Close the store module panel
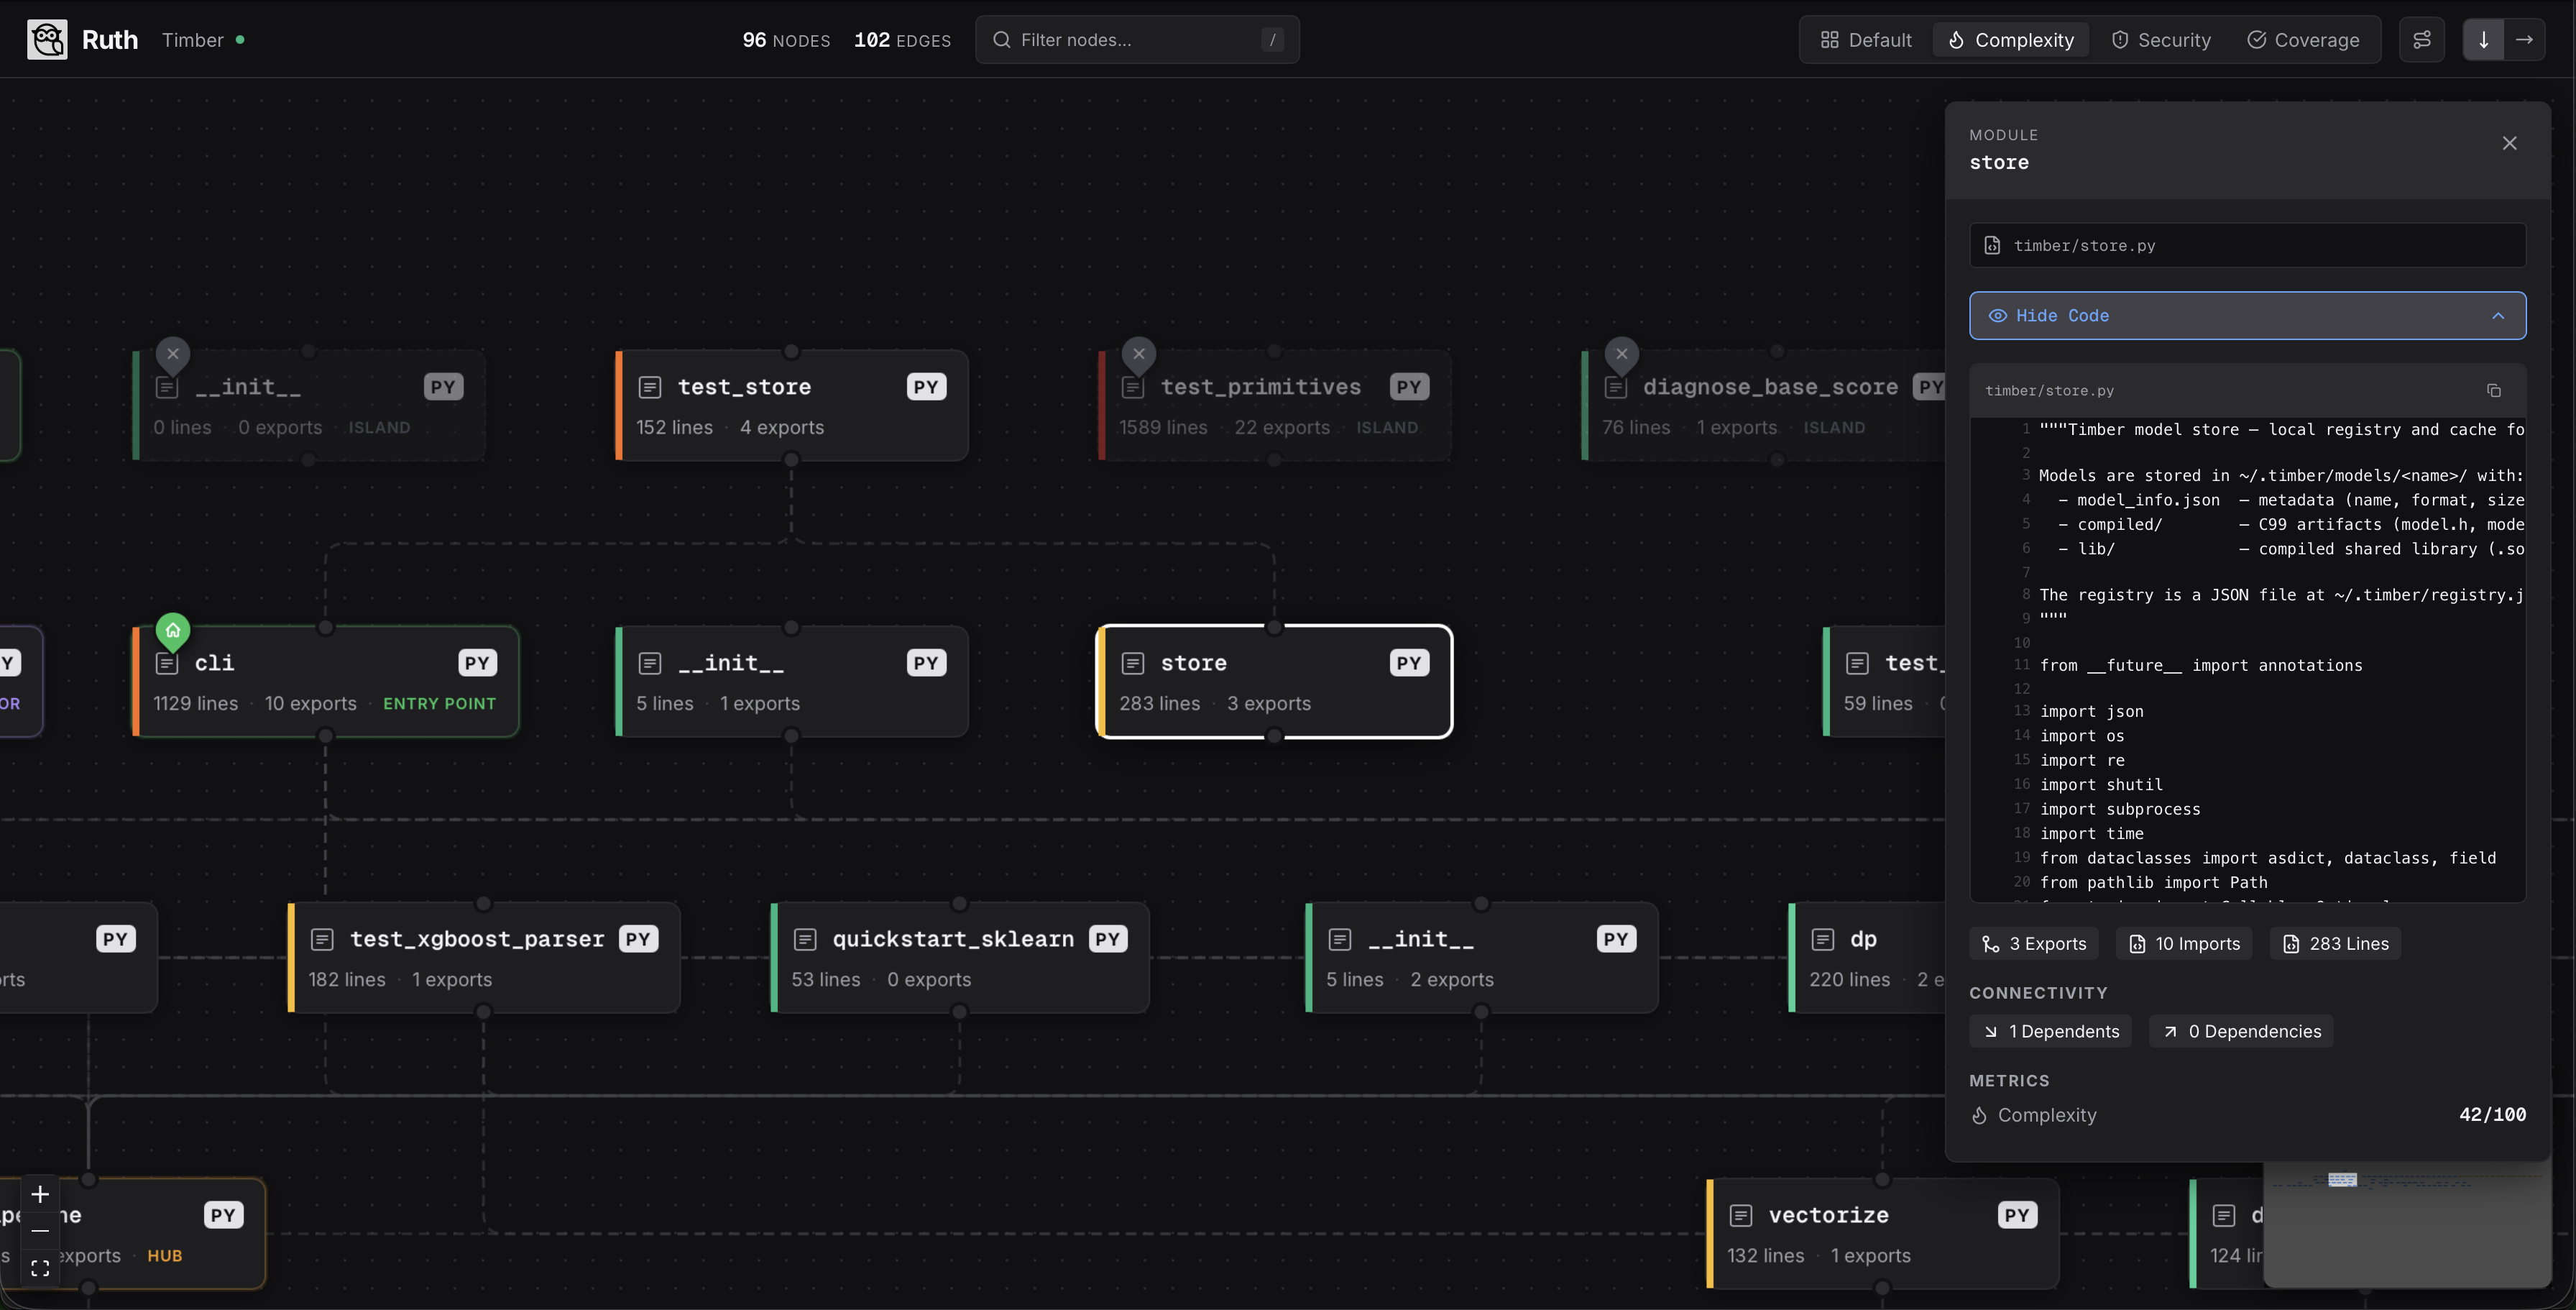 [x=2509, y=143]
